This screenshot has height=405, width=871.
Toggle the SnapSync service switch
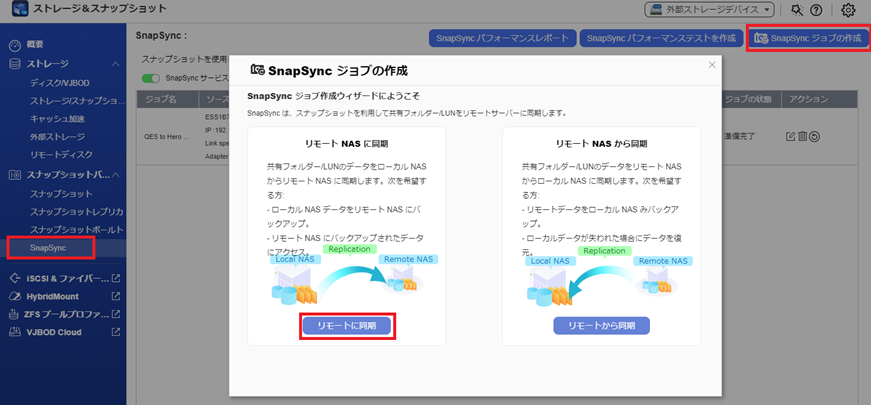(x=151, y=78)
